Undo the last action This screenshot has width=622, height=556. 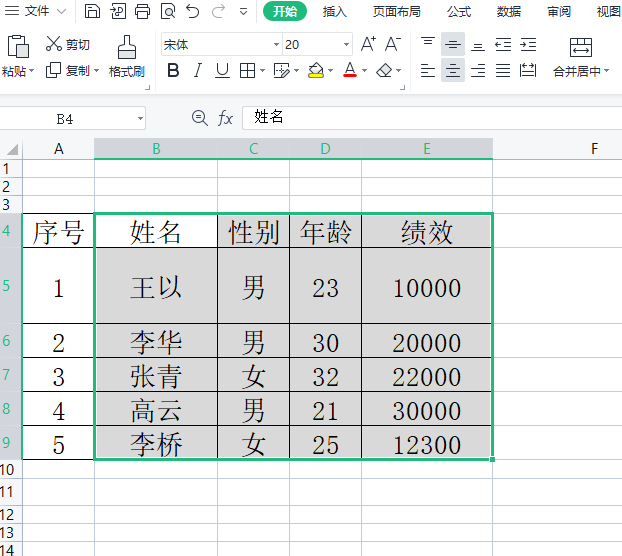pyautogui.click(x=193, y=11)
